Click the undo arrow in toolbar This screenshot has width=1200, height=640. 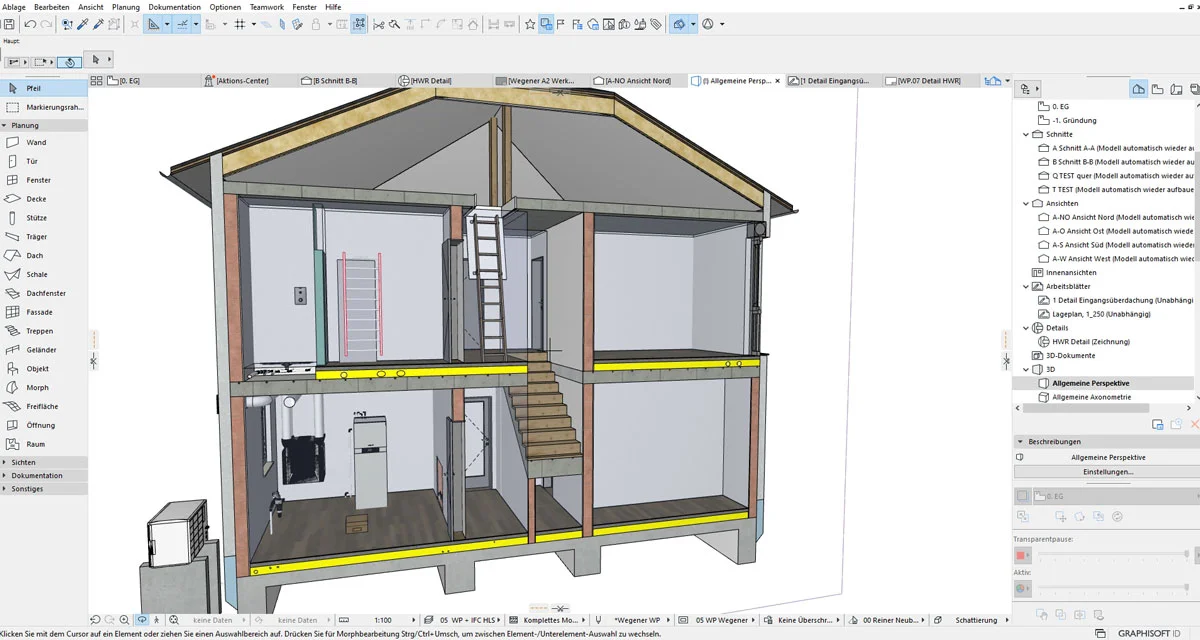tap(32, 24)
